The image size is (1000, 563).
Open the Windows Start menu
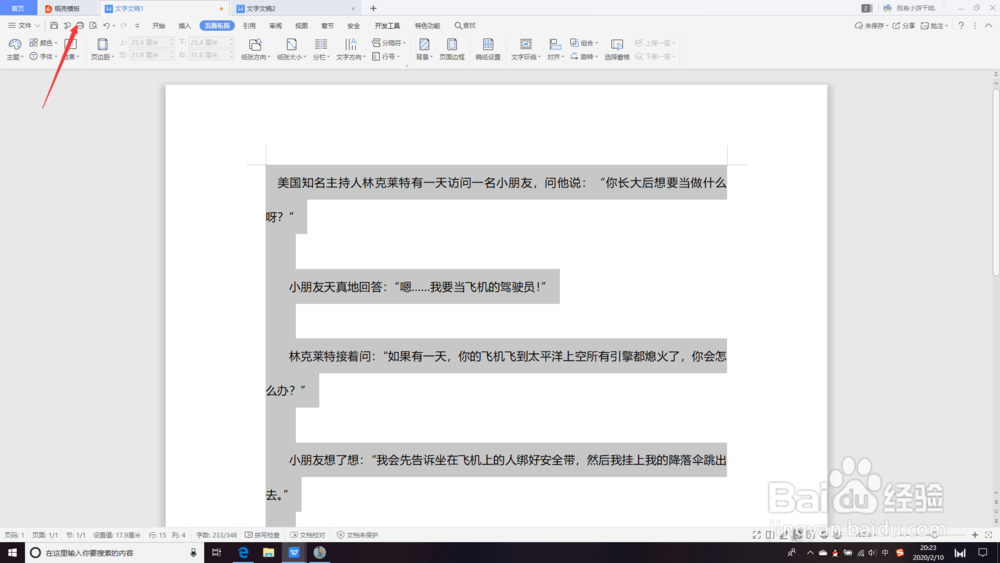(x=12, y=552)
